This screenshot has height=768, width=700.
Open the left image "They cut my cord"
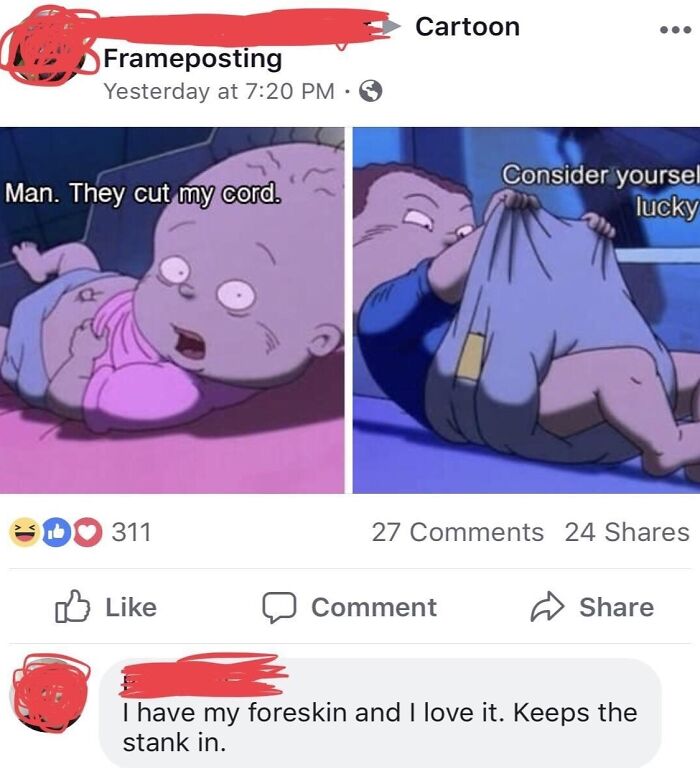tap(172, 311)
